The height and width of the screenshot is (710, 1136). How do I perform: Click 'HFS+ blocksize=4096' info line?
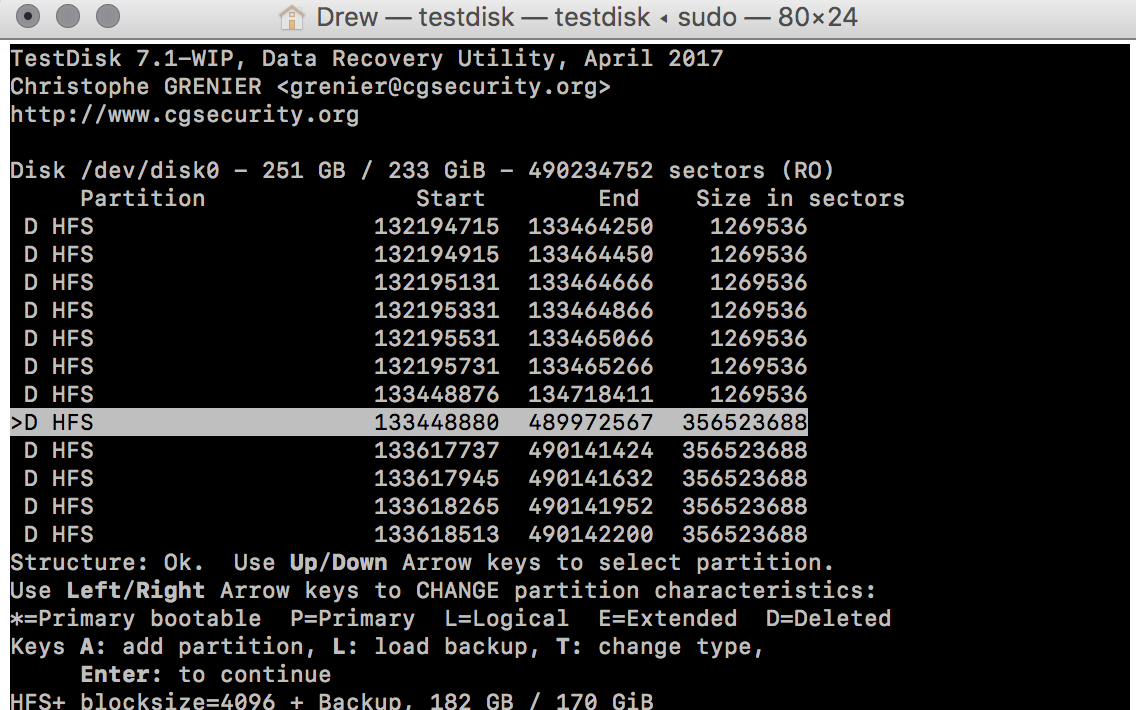pos(143,701)
